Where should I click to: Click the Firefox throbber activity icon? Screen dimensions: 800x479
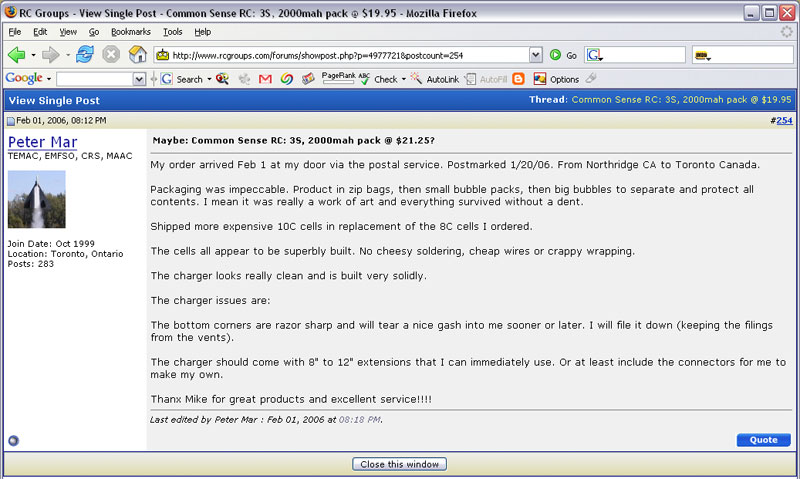pos(786,32)
